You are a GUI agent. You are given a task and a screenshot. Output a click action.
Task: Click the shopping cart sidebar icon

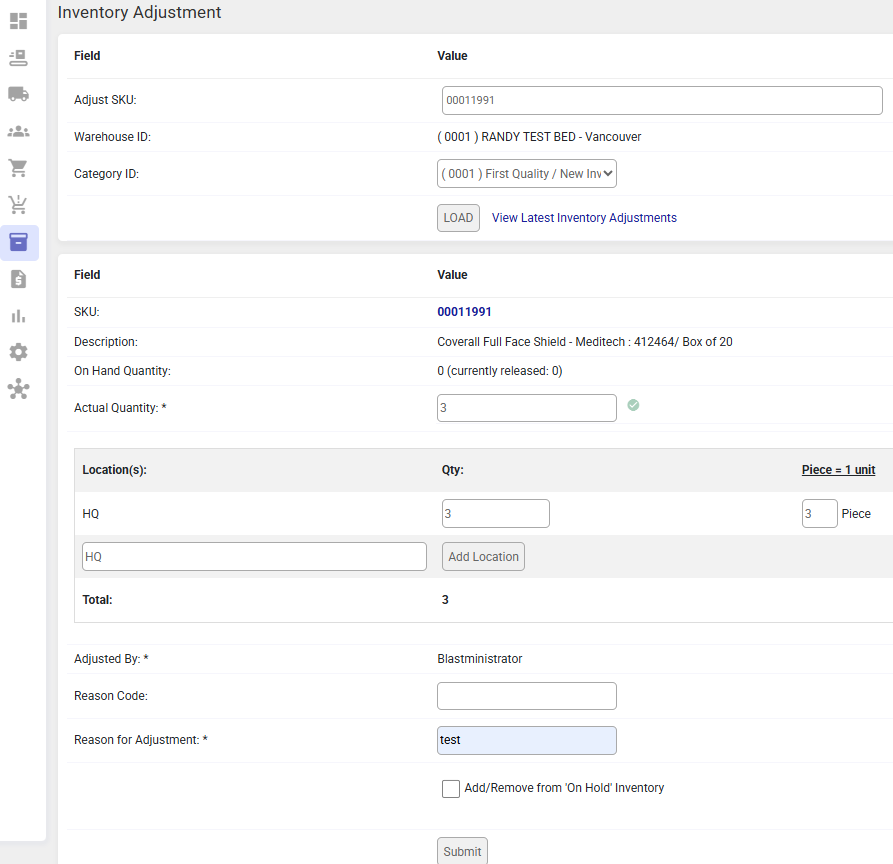(x=19, y=168)
